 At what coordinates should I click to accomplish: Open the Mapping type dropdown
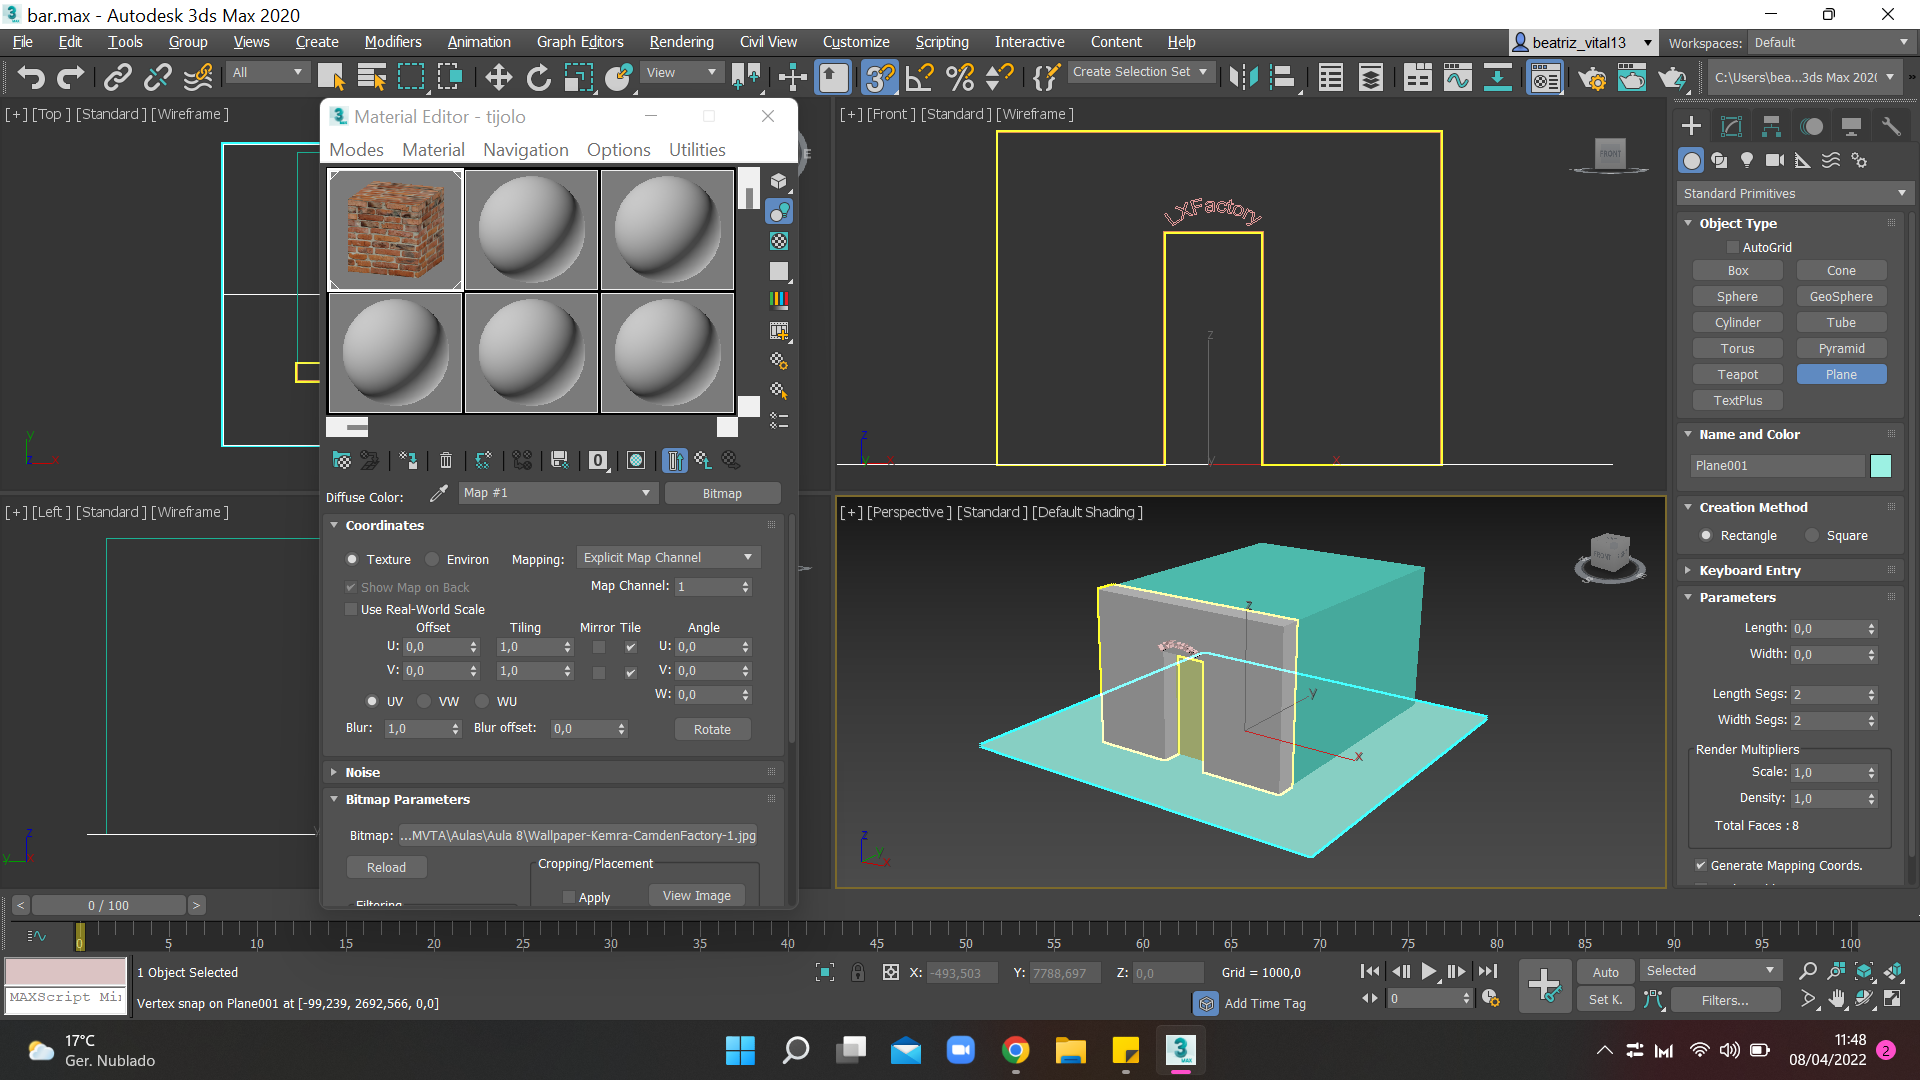point(668,558)
